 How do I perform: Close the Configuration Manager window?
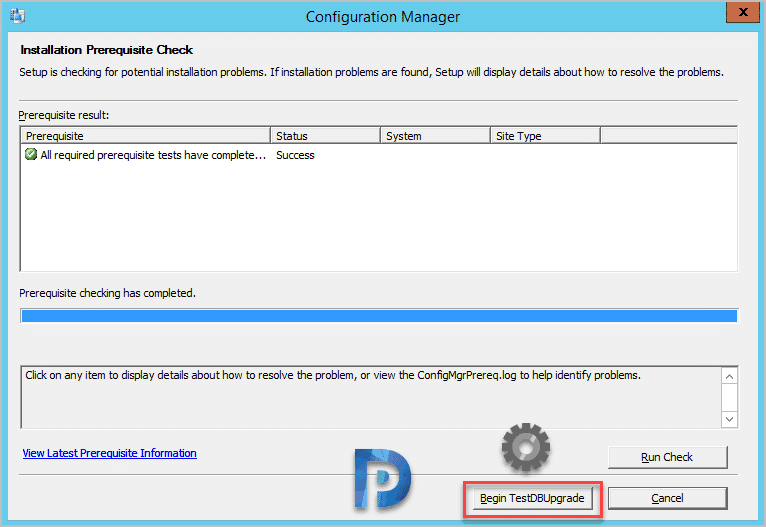(743, 12)
